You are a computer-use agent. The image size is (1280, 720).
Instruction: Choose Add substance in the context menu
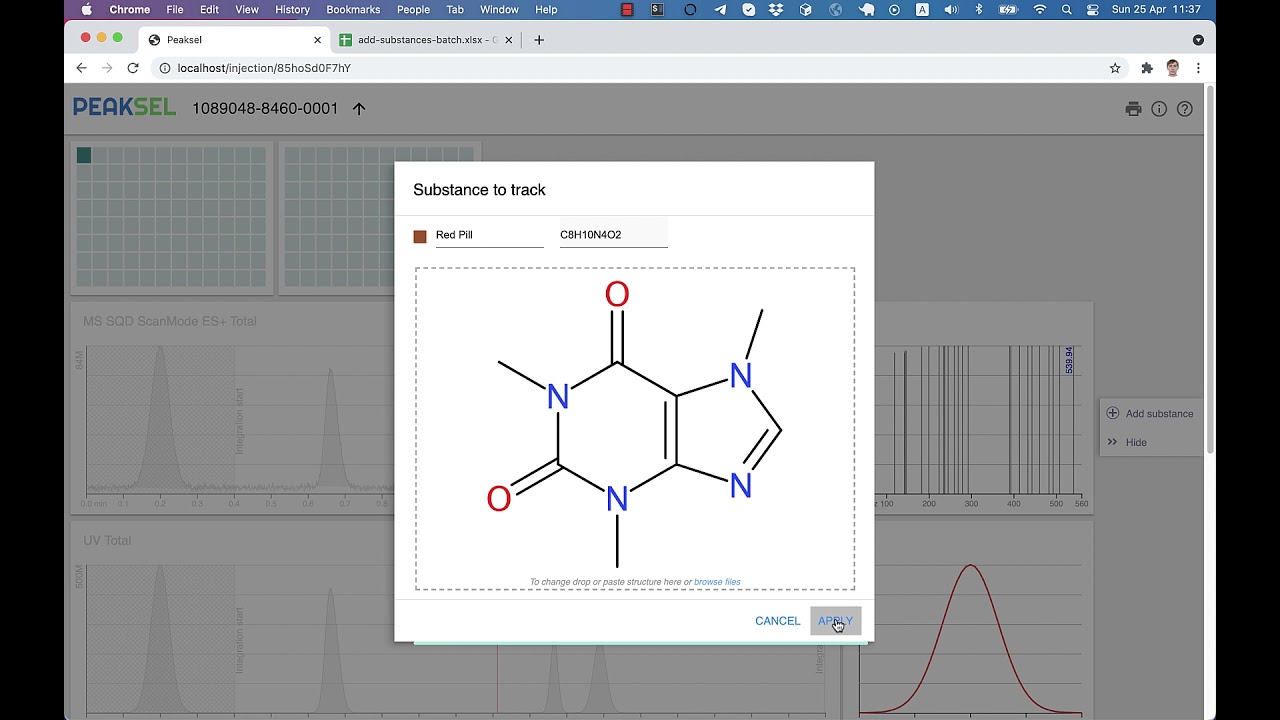point(1150,413)
